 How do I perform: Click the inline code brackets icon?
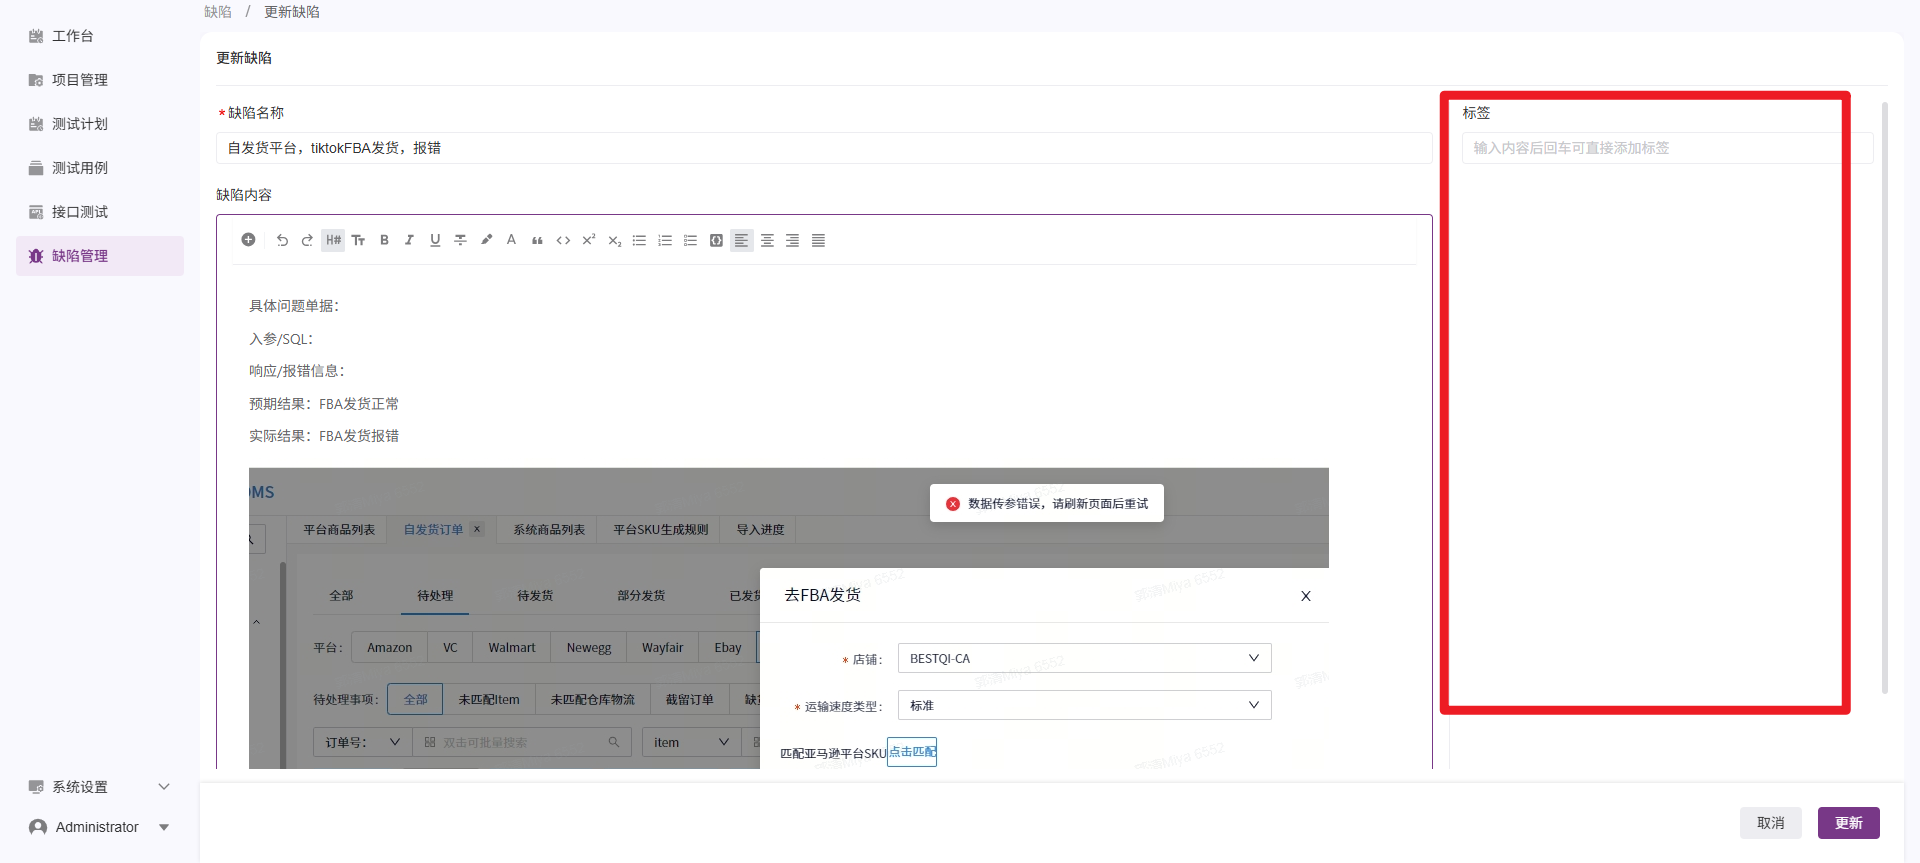563,240
